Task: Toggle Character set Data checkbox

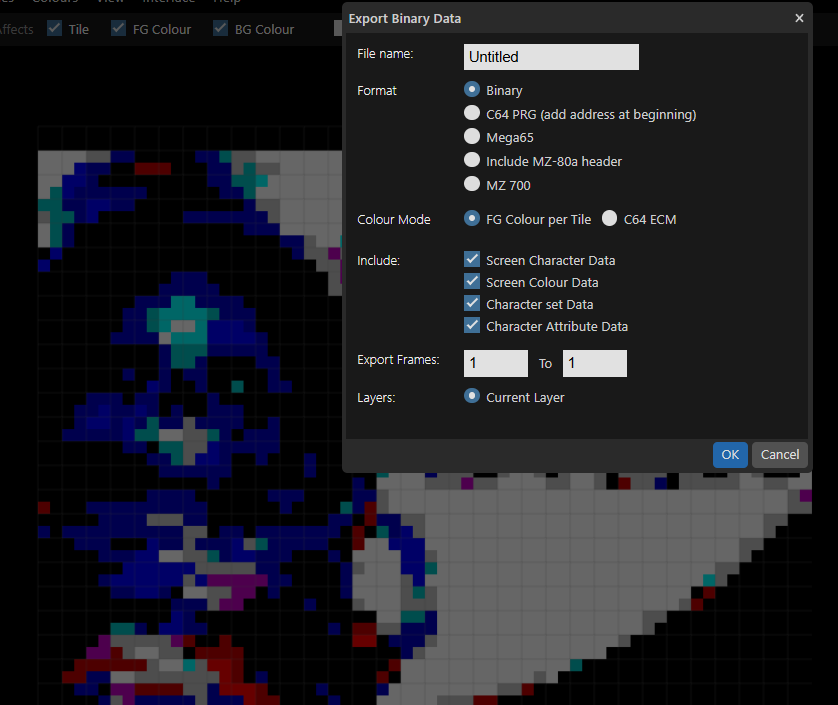Action: coord(472,303)
